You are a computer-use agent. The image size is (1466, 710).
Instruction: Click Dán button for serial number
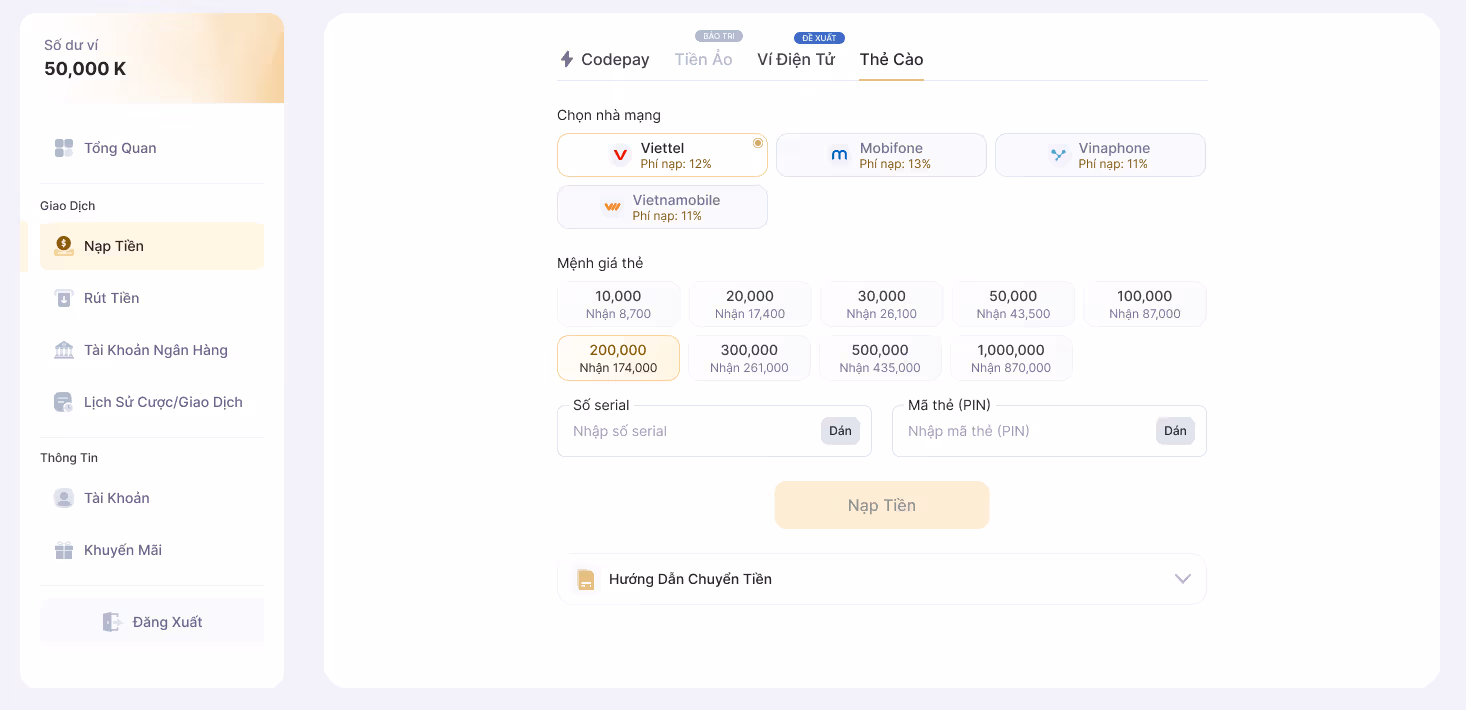tap(840, 431)
